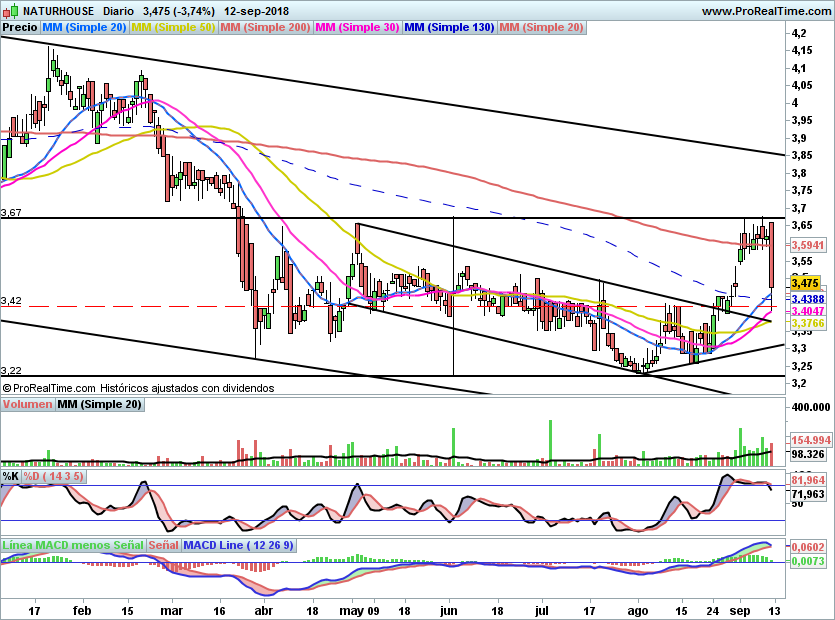Select the %D (14 3 5) label
The width and height of the screenshot is (835, 620).
53,477
